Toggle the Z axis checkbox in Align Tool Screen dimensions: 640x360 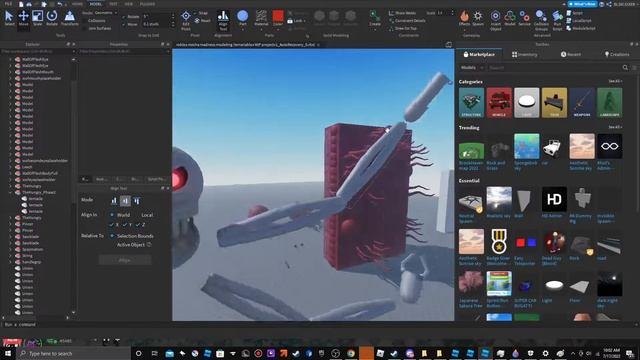coord(138,224)
